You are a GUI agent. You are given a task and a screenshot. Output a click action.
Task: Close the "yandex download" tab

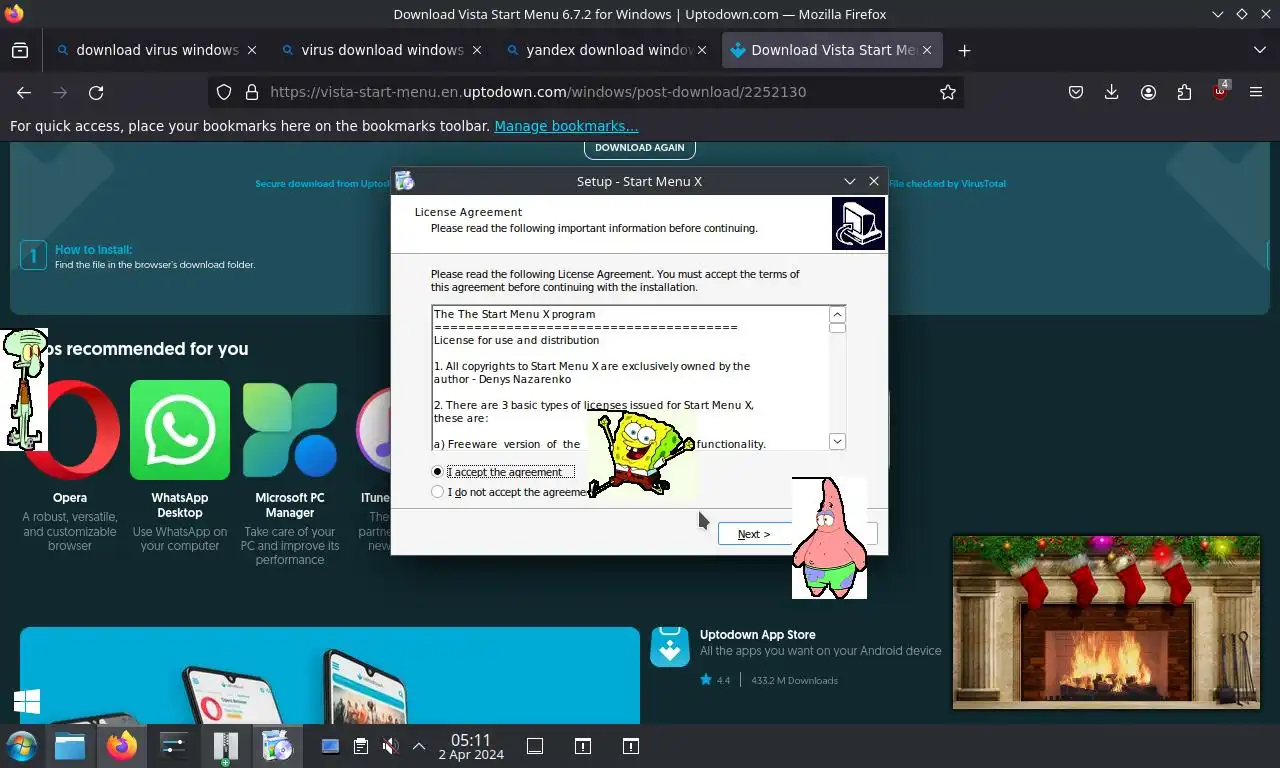(x=702, y=50)
